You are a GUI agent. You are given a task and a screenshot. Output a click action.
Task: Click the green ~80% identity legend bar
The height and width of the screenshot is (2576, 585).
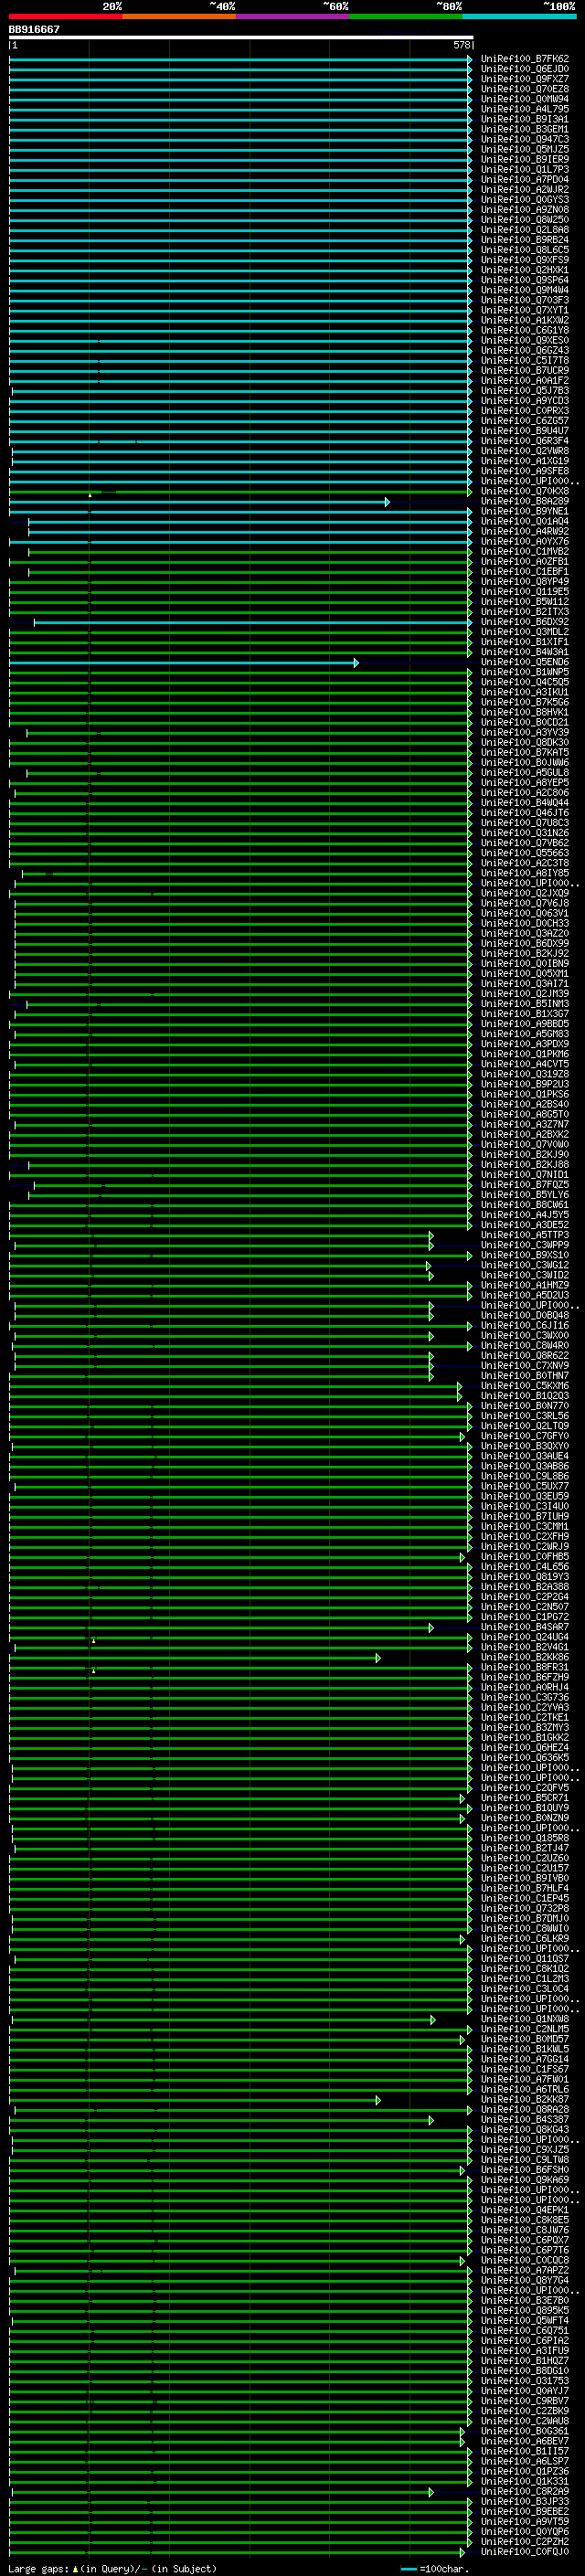[406, 16]
